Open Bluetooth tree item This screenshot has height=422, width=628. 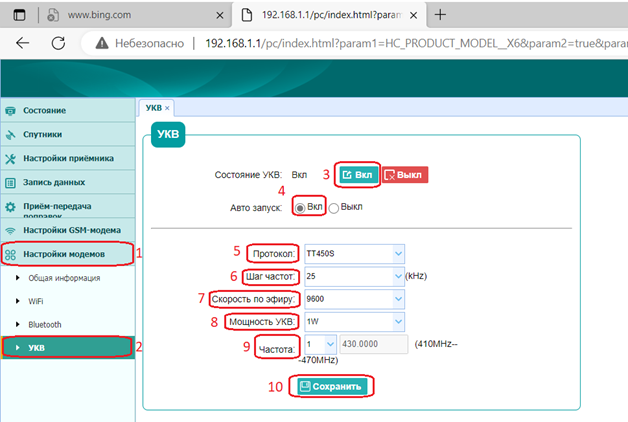pos(44,324)
